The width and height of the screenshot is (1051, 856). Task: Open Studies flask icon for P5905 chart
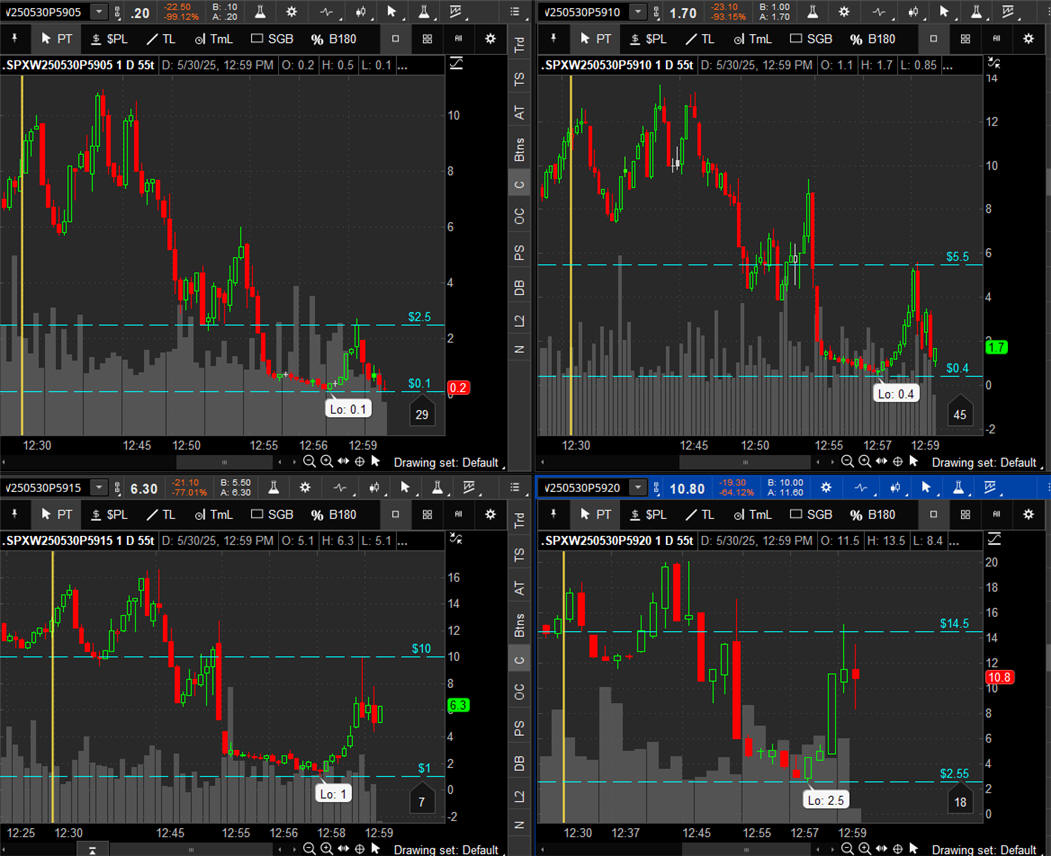click(x=261, y=12)
